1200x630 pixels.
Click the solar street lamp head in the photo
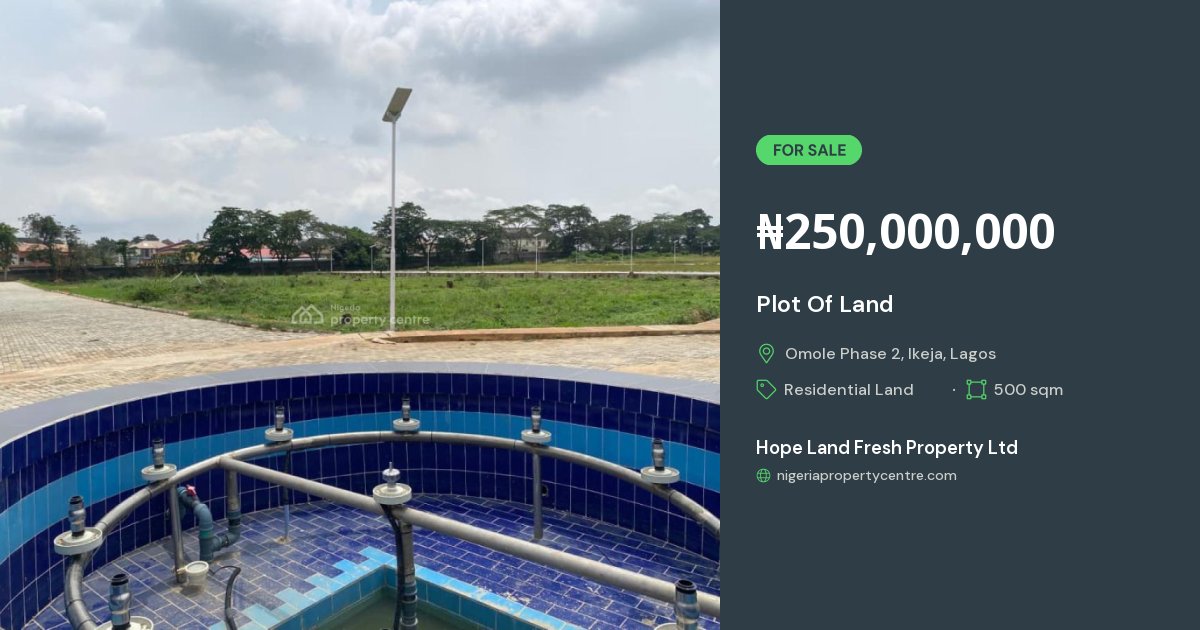[x=397, y=105]
